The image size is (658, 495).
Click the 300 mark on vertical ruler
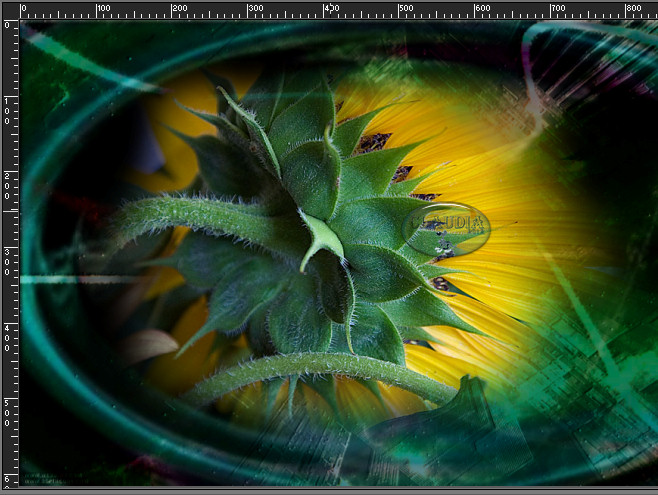[7, 262]
